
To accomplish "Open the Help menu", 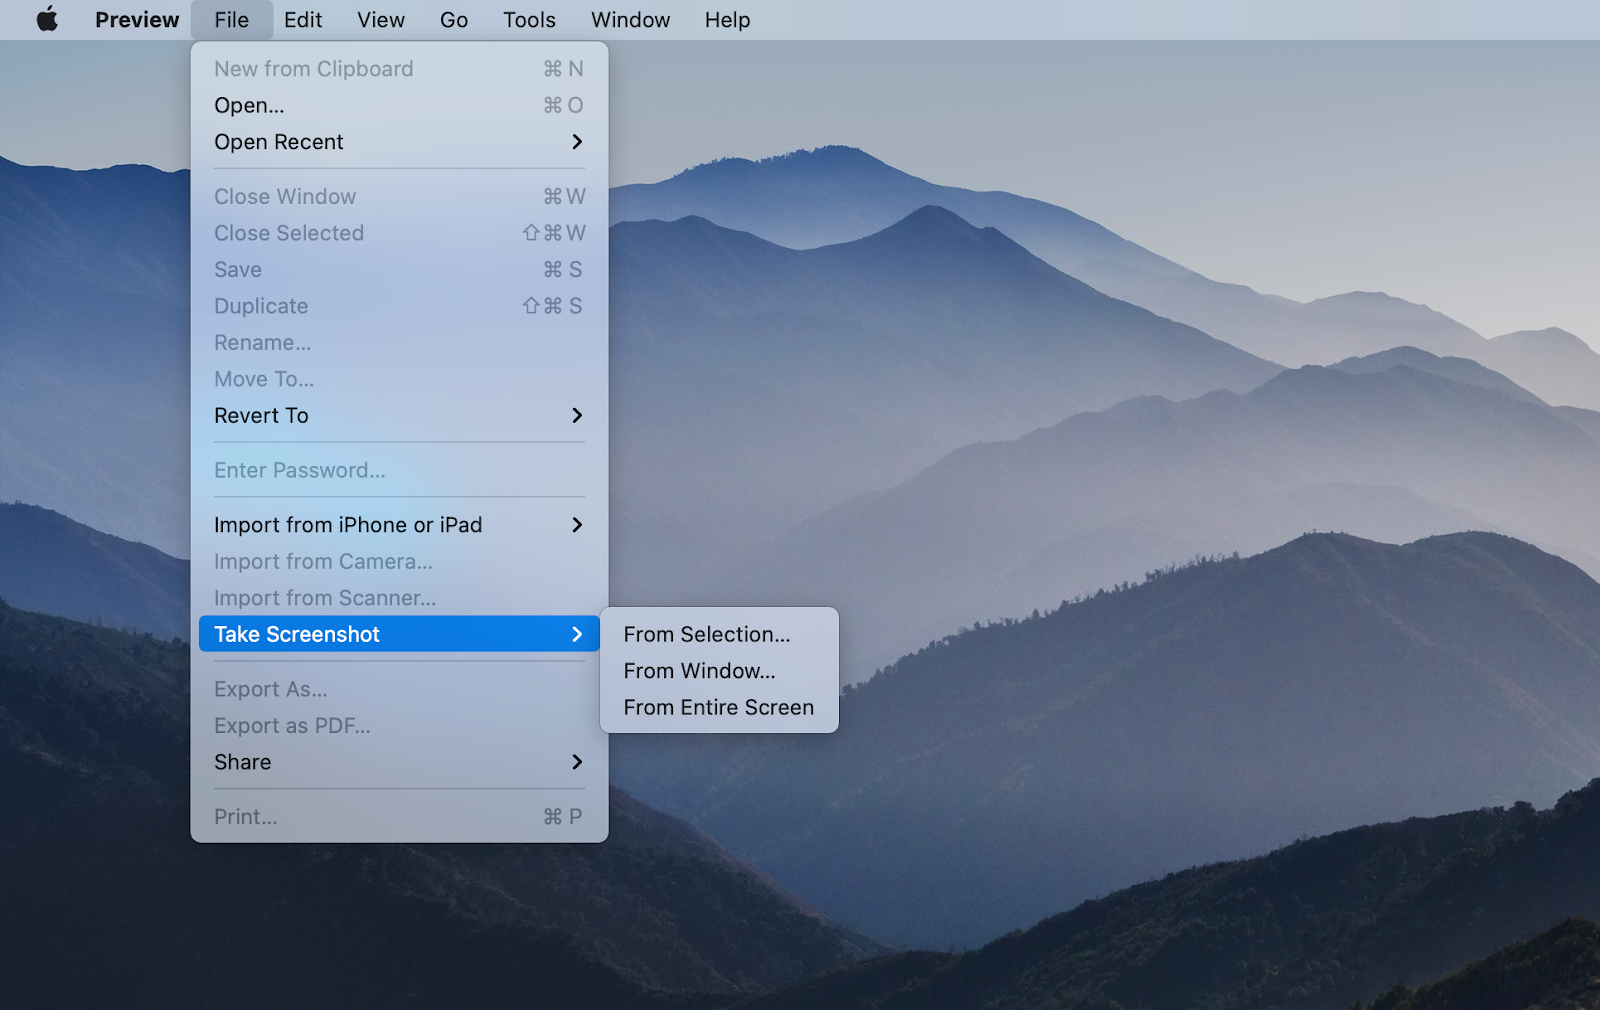I will click(727, 19).
